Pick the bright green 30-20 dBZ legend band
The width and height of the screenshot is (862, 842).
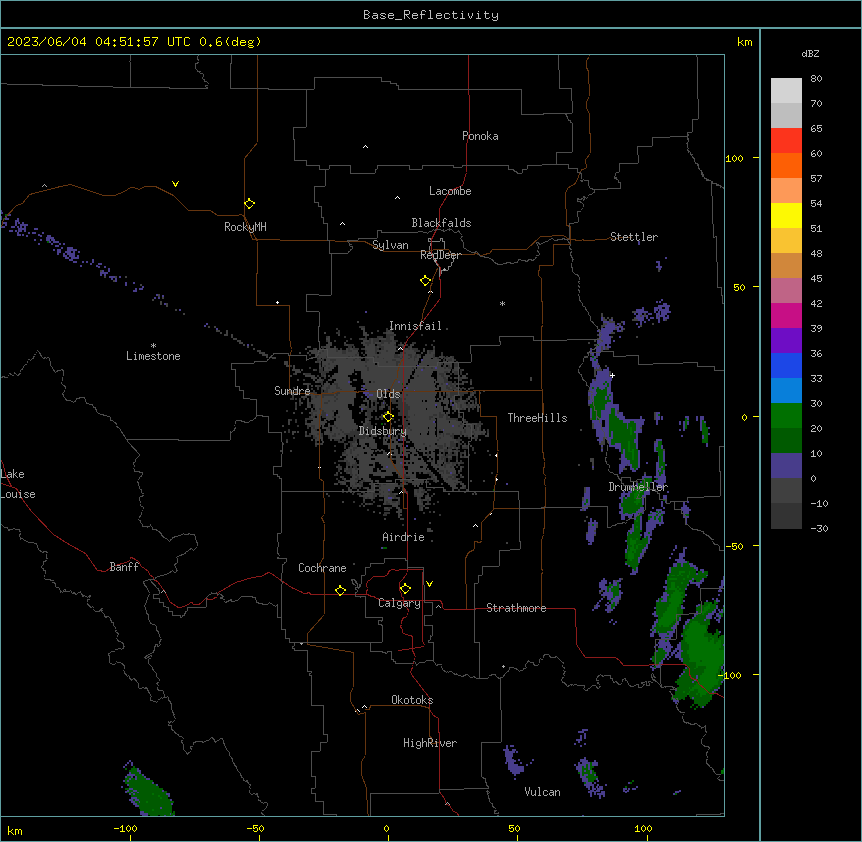[x=786, y=416]
